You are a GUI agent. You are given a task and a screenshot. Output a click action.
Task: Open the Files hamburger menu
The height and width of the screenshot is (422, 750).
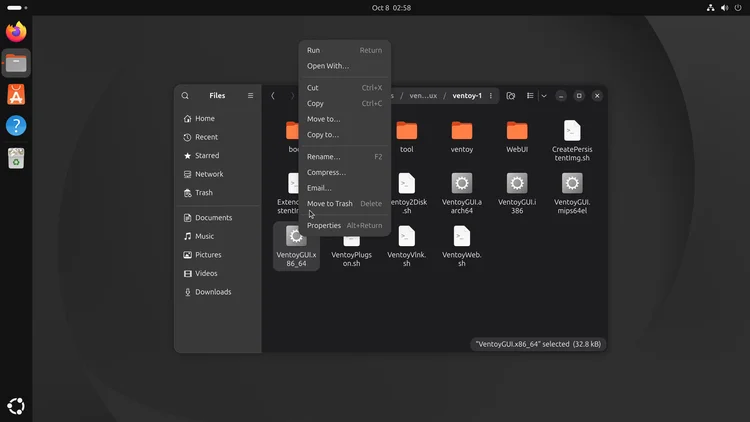click(250, 96)
